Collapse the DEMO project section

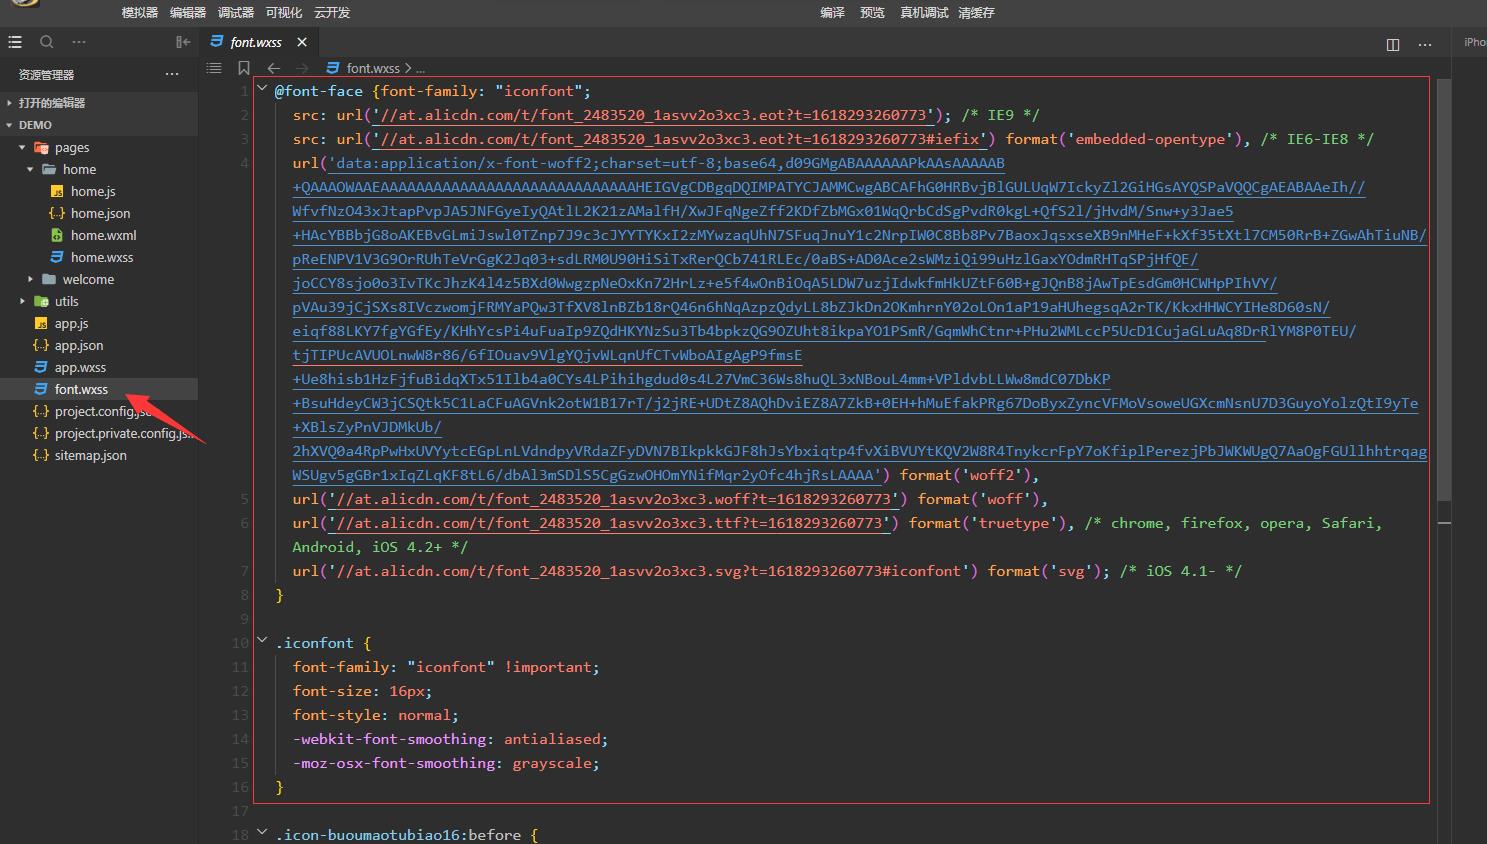(x=99, y=125)
